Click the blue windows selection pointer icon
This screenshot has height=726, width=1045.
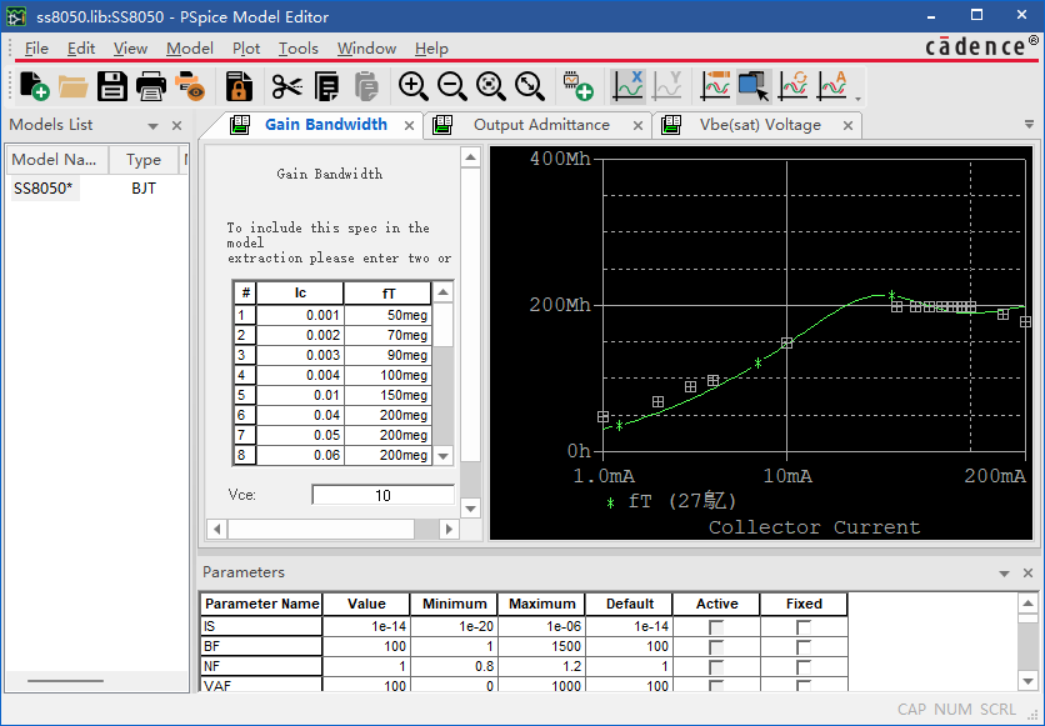tap(754, 86)
